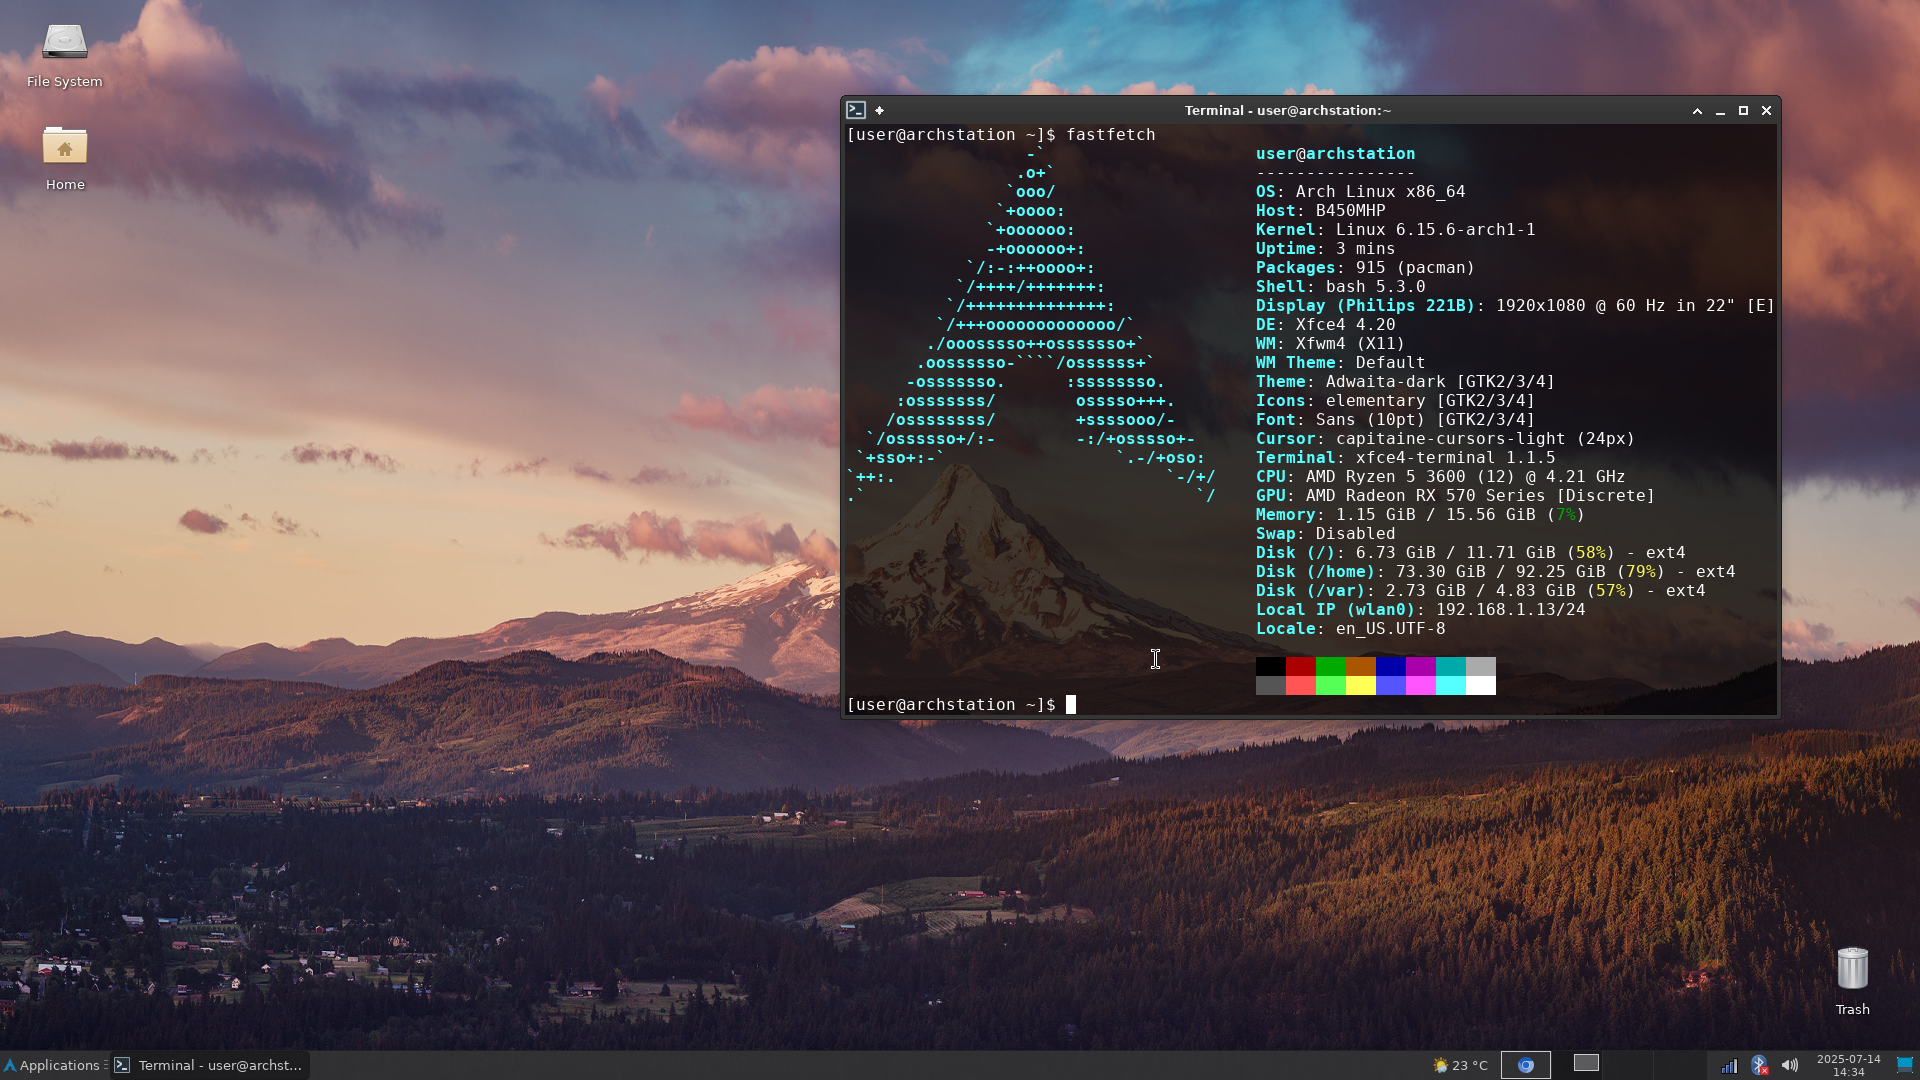This screenshot has width=1920, height=1080.
Task: Click the 'Packages: 915 (pacman)' line
Action: click(x=1366, y=268)
